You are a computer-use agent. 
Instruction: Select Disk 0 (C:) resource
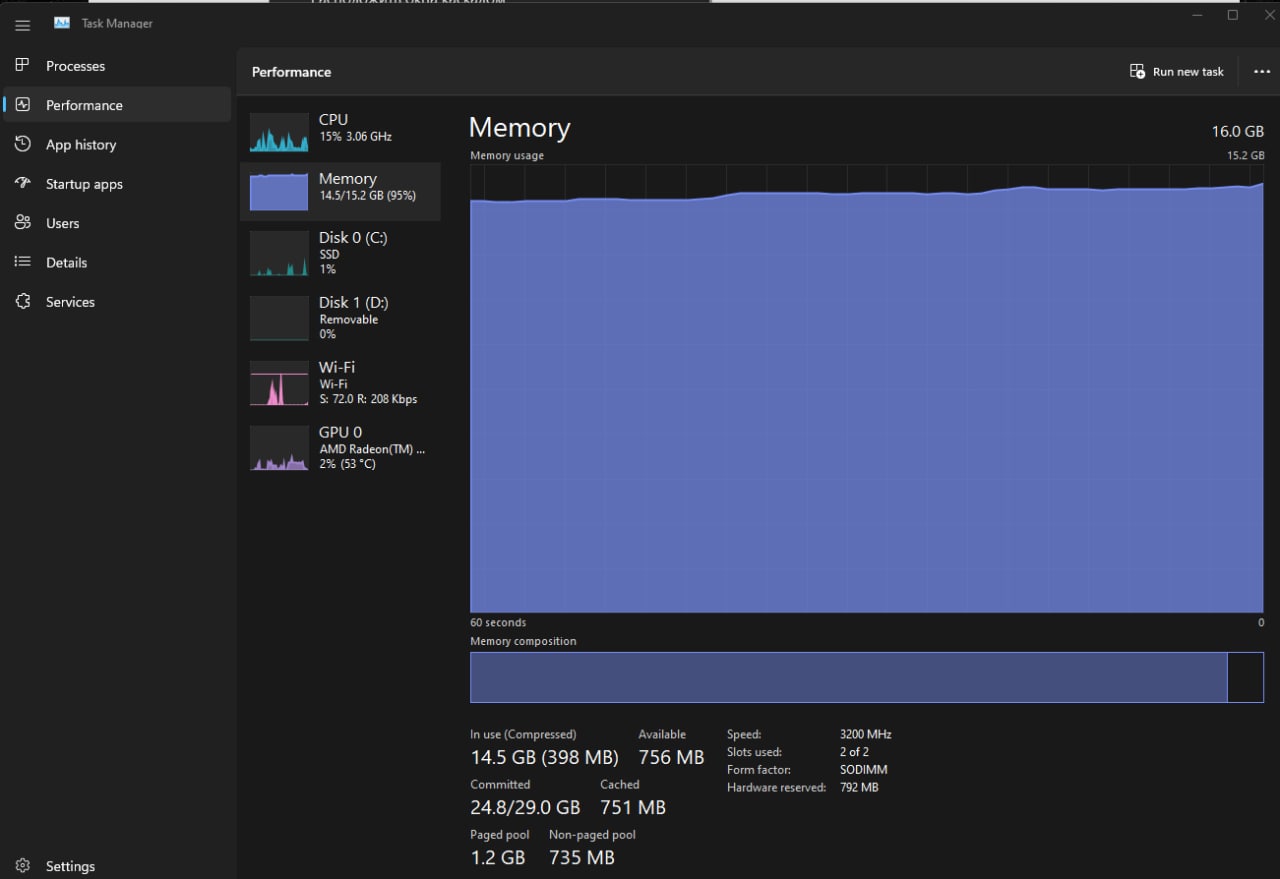(x=353, y=237)
